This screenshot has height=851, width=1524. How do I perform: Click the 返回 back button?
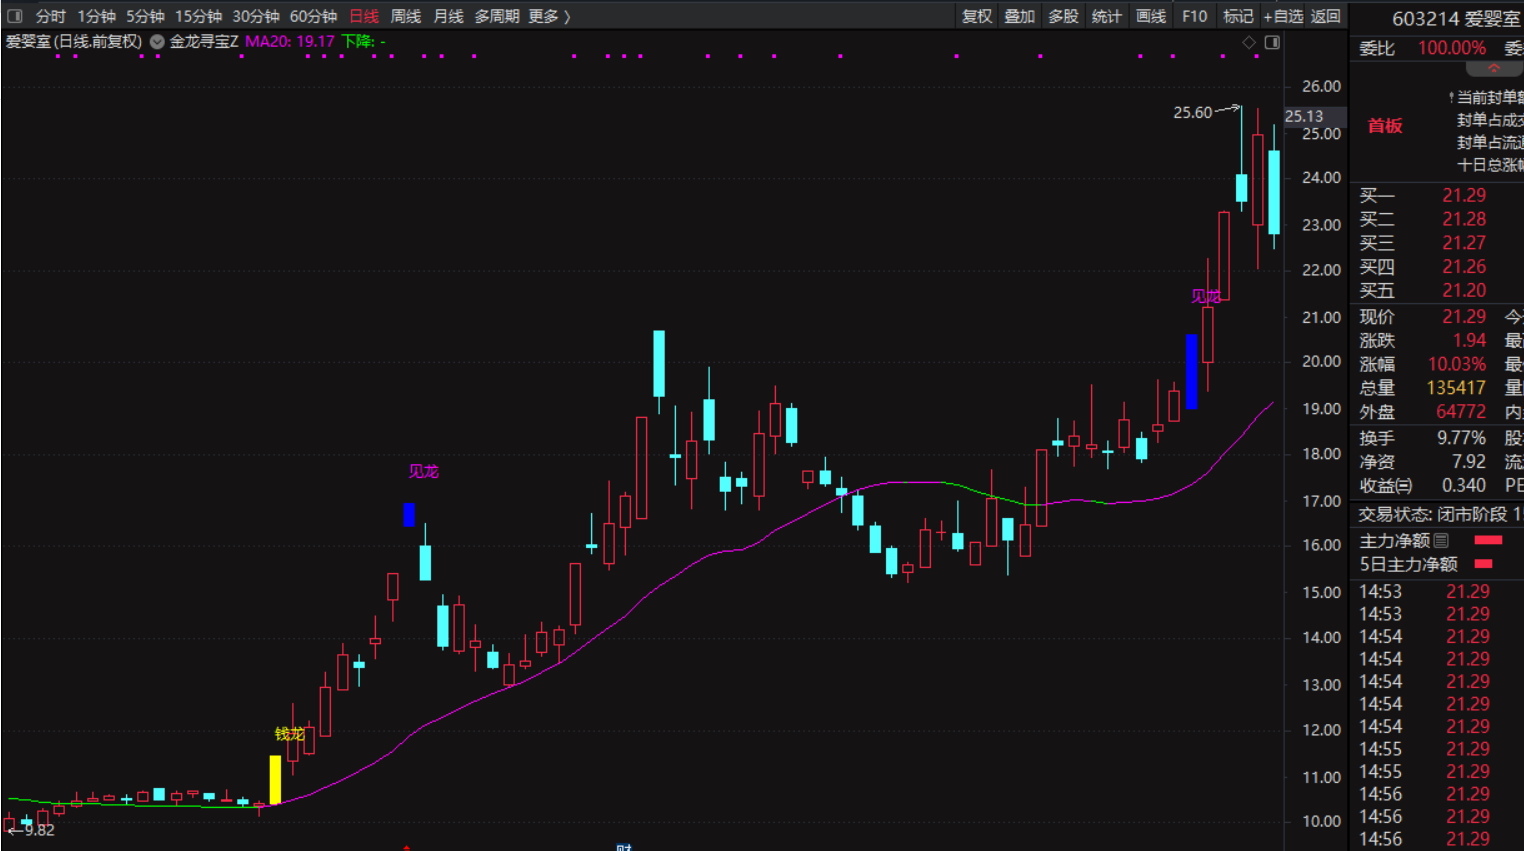coord(1325,16)
